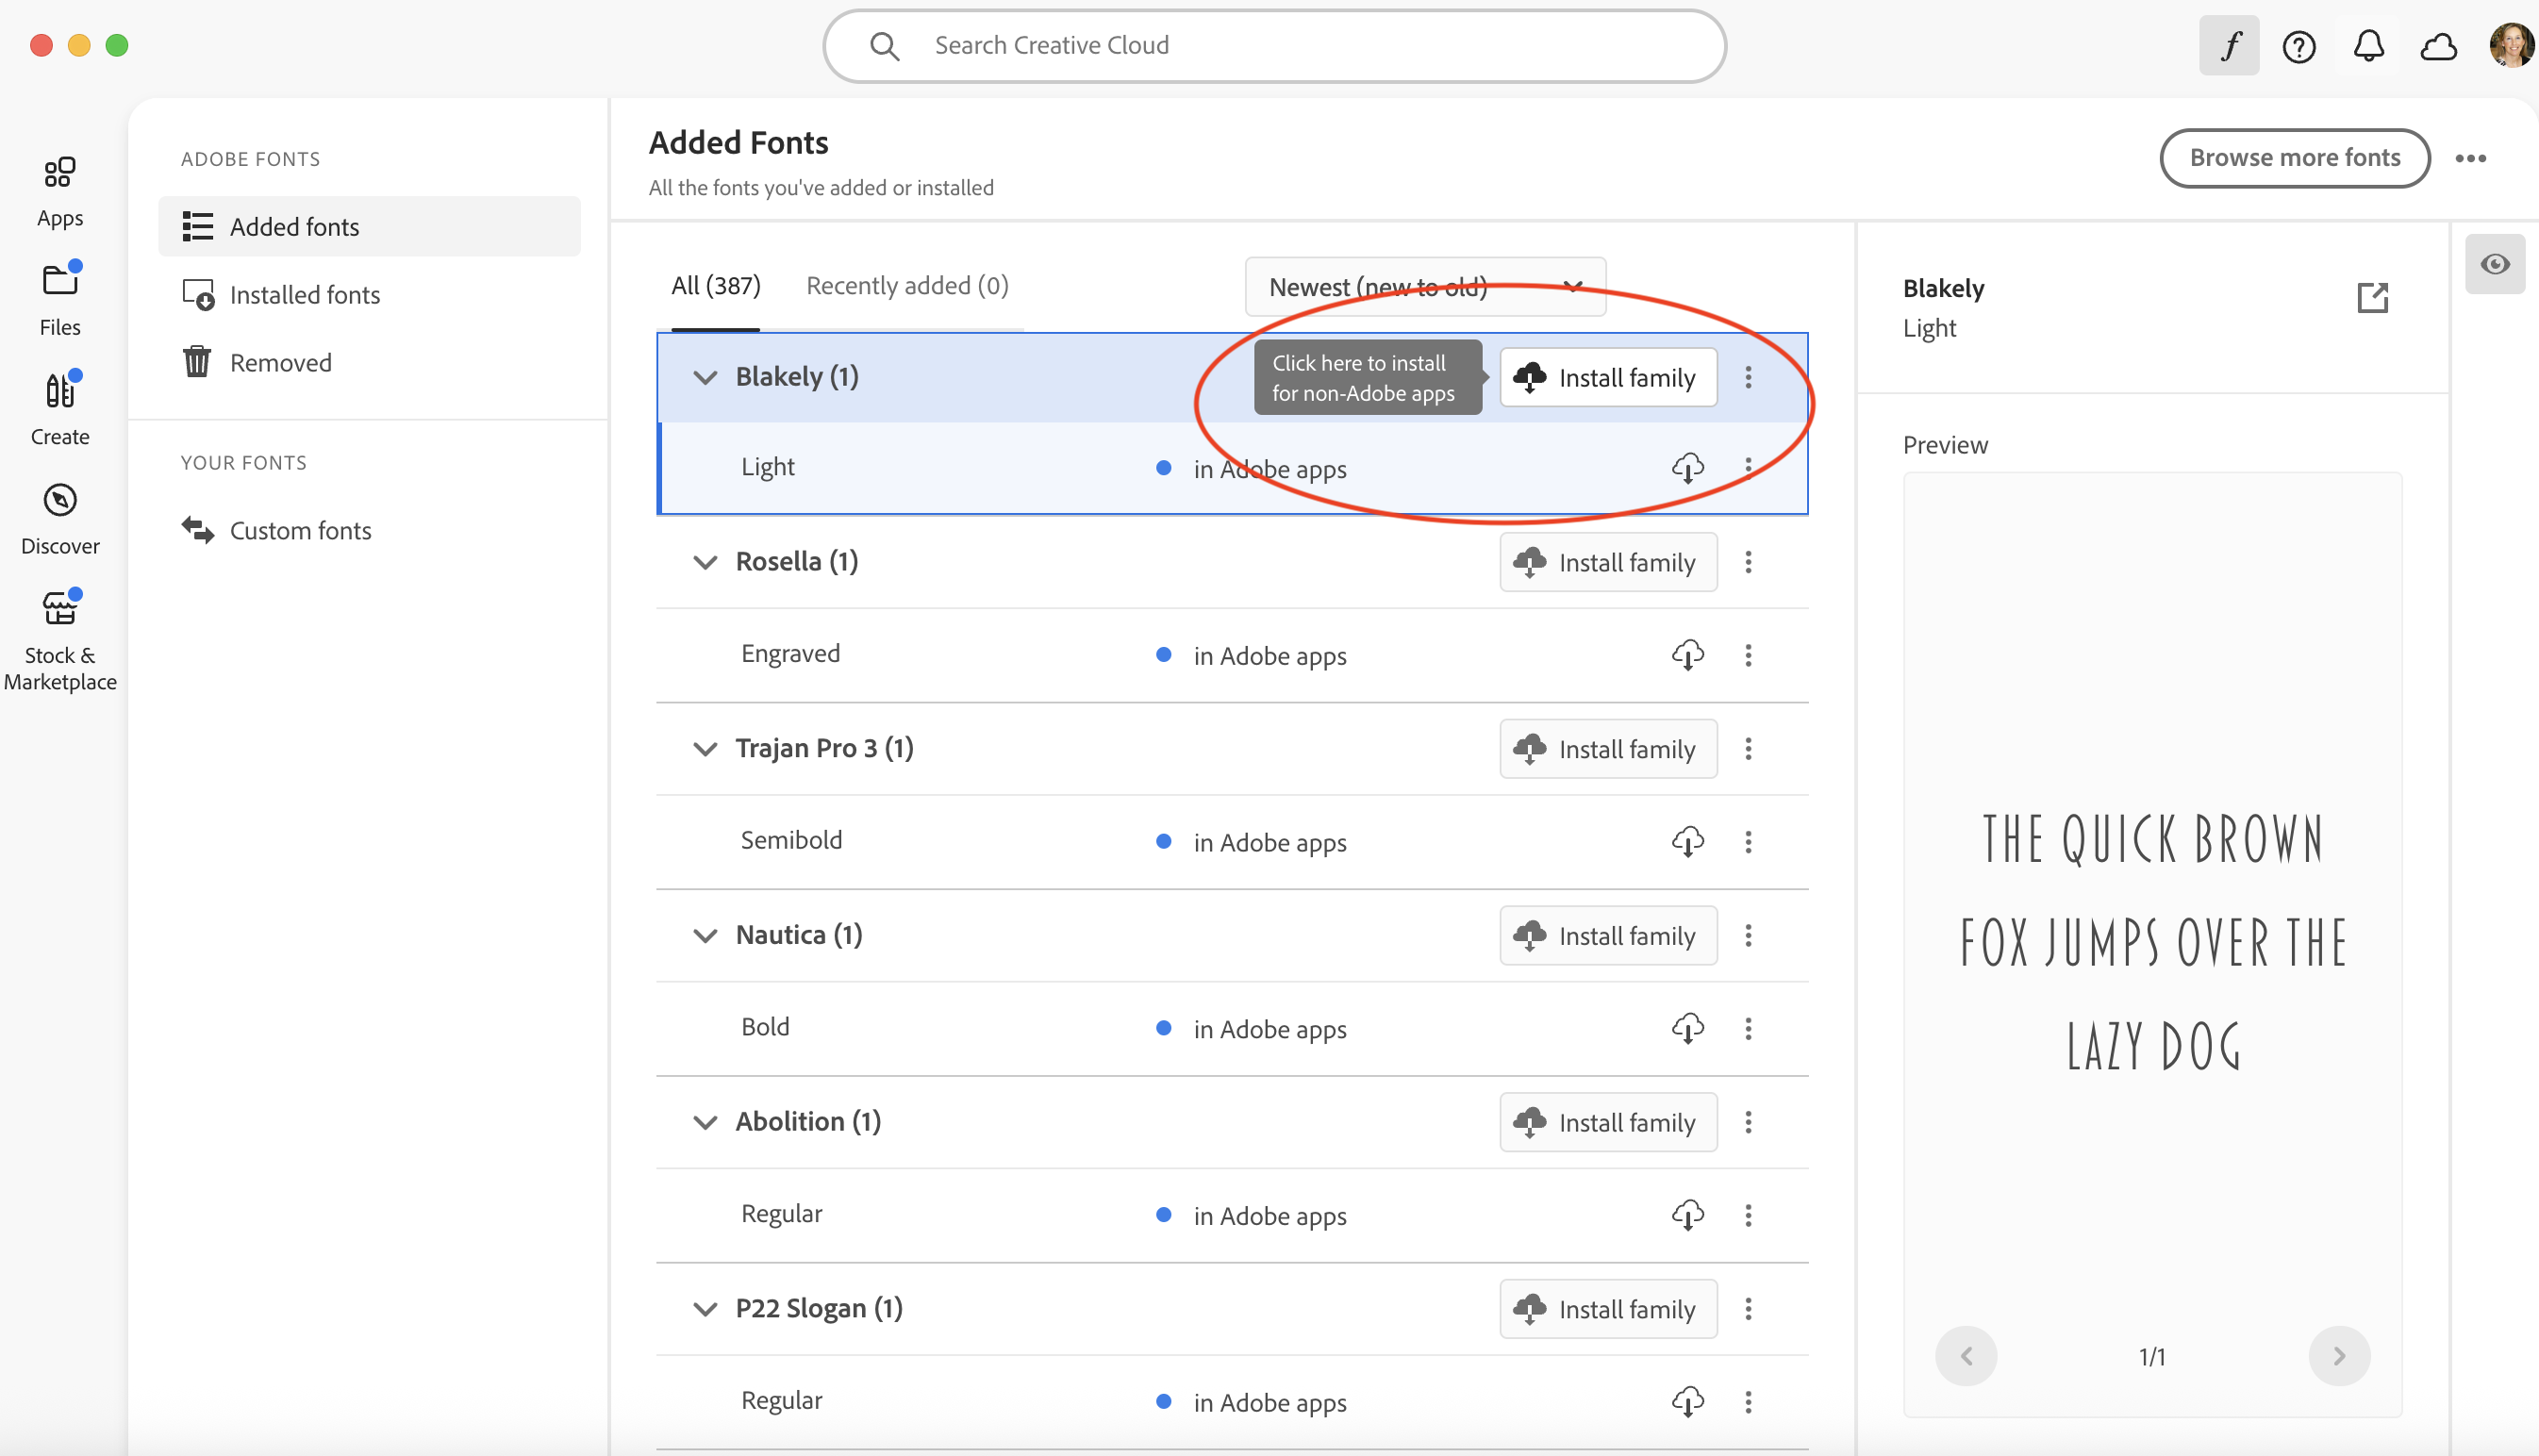2539x1456 pixels.
Task: Open more options for P22 Slogan family
Action: [x=1748, y=1309]
